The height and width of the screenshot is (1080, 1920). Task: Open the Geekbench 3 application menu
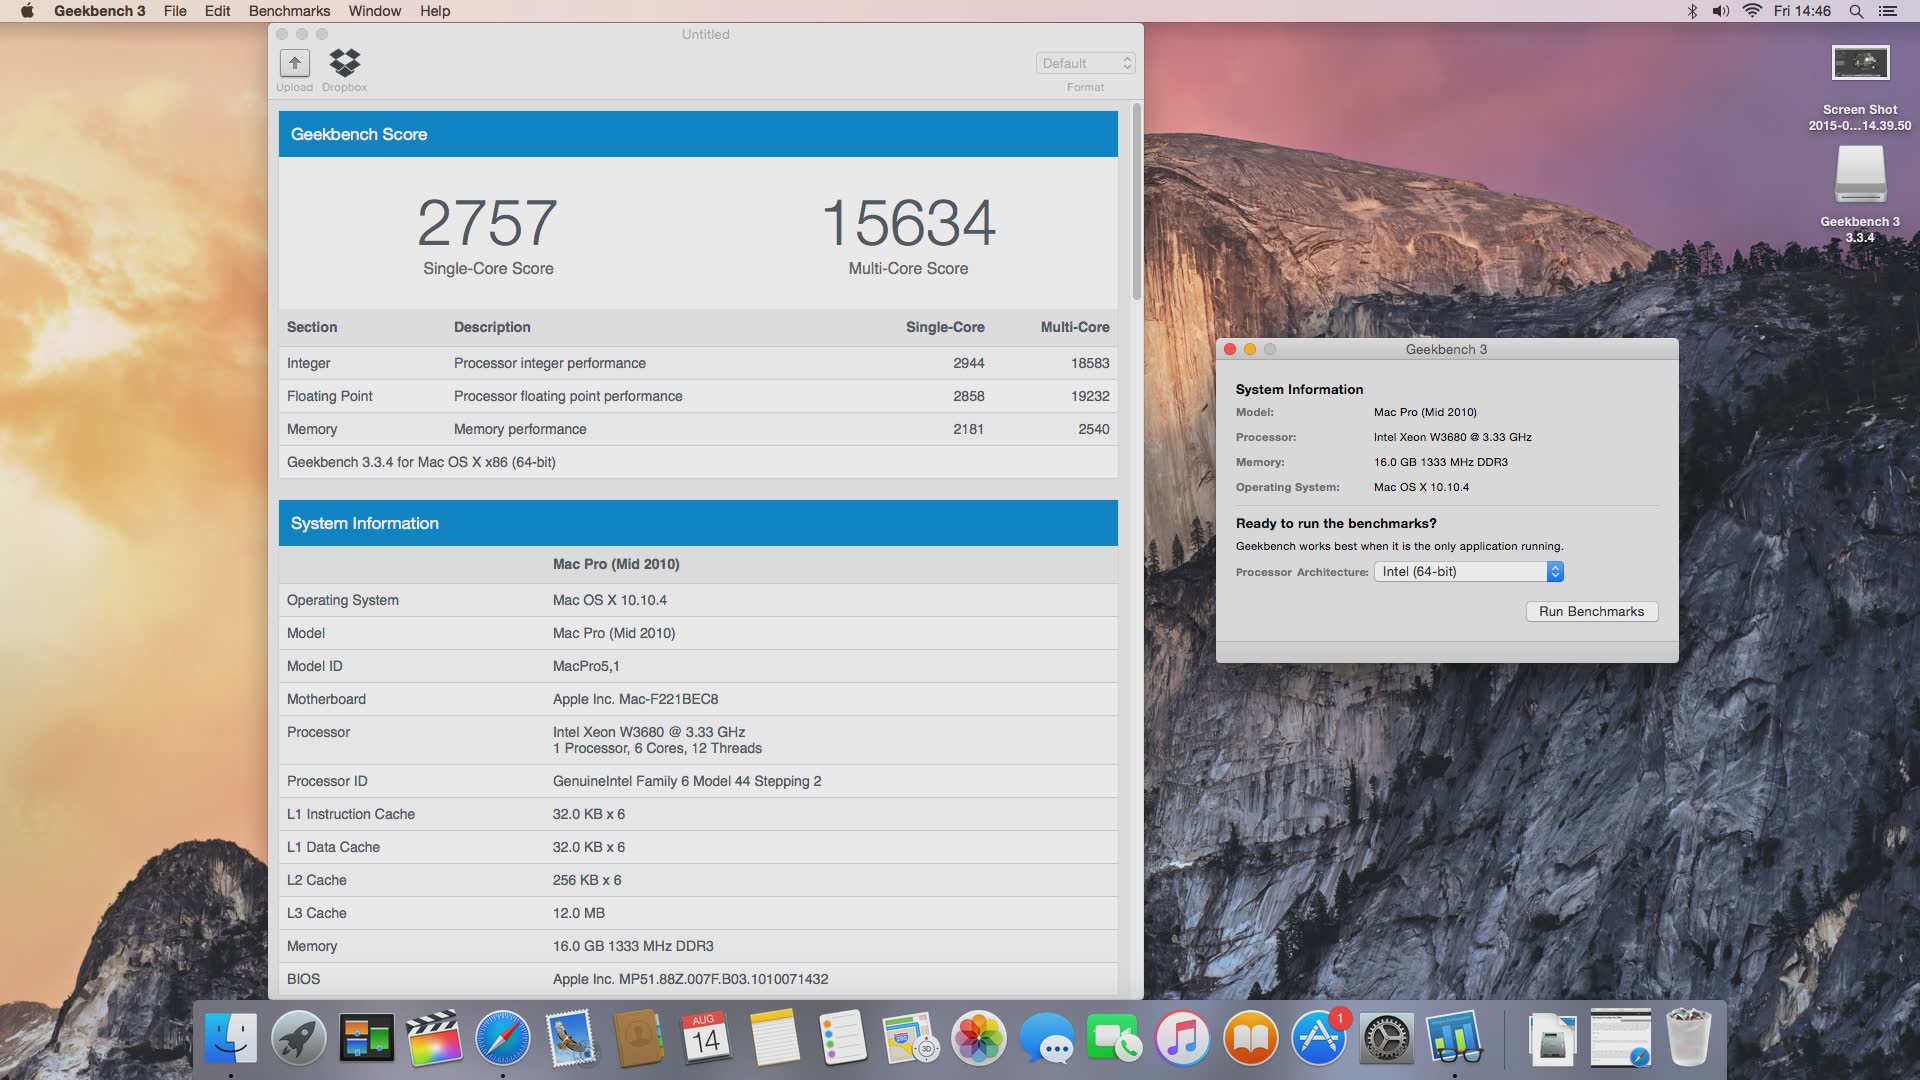[x=99, y=11]
